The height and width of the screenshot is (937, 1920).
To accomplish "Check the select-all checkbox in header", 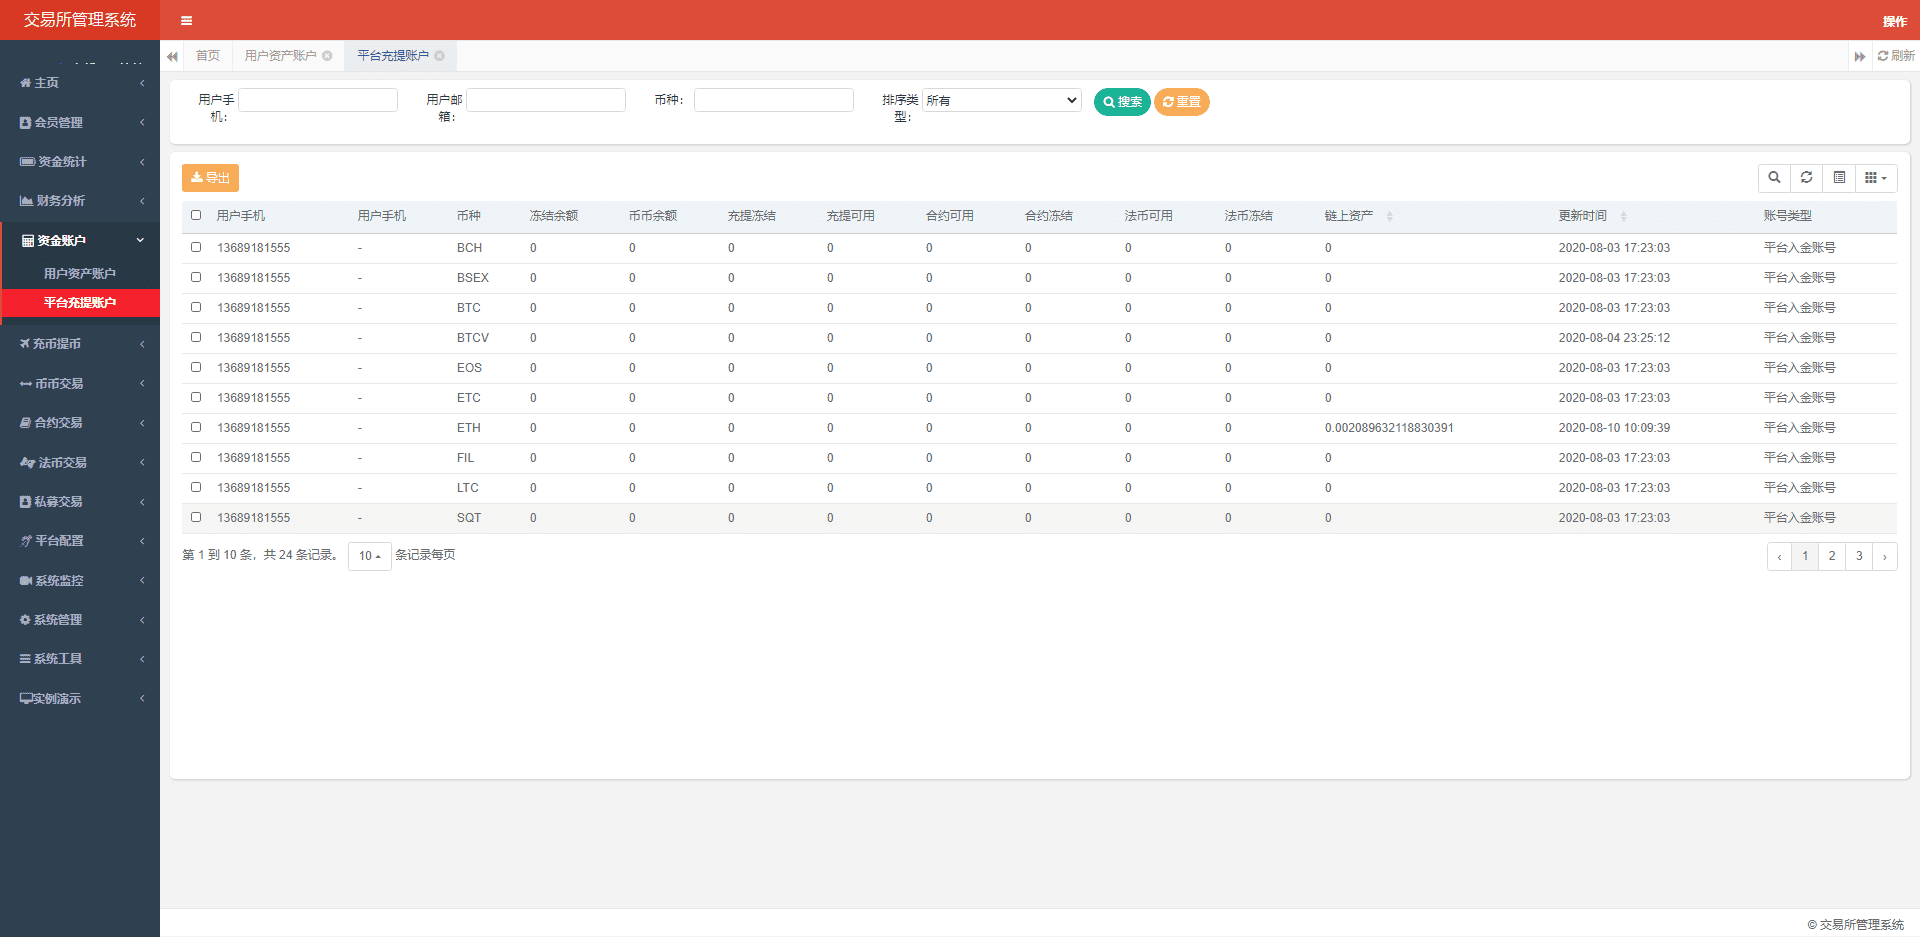I will (x=196, y=215).
